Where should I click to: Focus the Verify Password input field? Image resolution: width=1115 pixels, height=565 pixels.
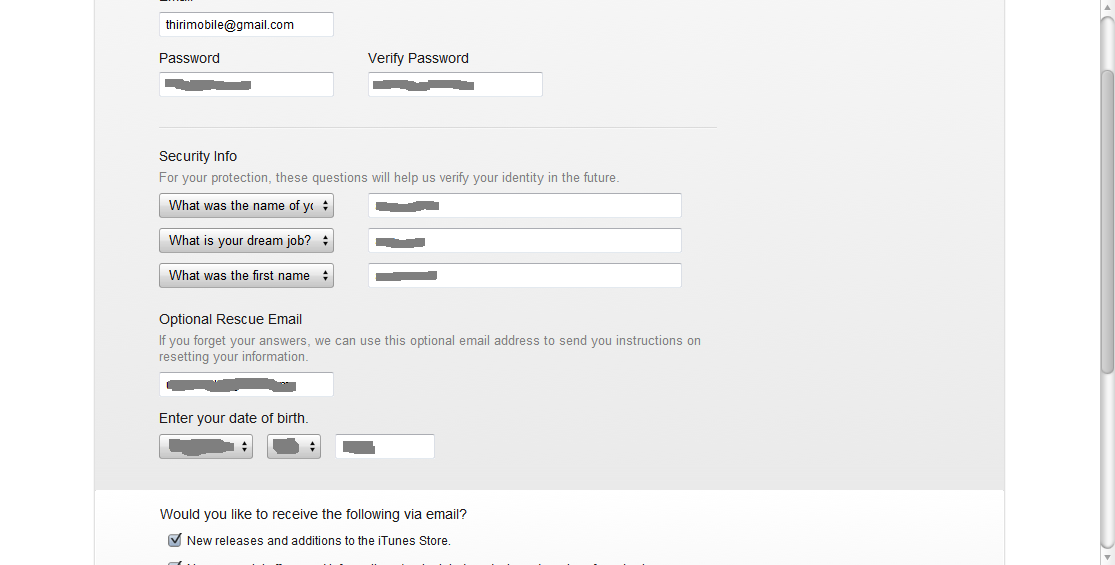point(455,85)
